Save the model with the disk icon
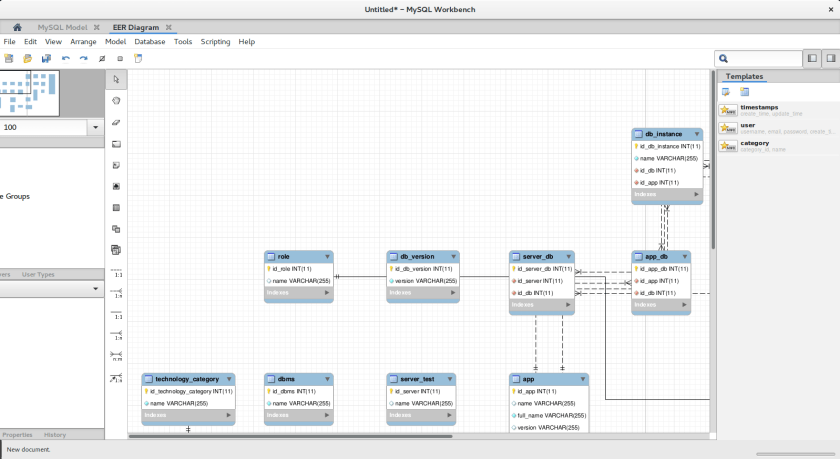Image resolution: width=840 pixels, height=459 pixels. pyautogui.click(x=46, y=58)
